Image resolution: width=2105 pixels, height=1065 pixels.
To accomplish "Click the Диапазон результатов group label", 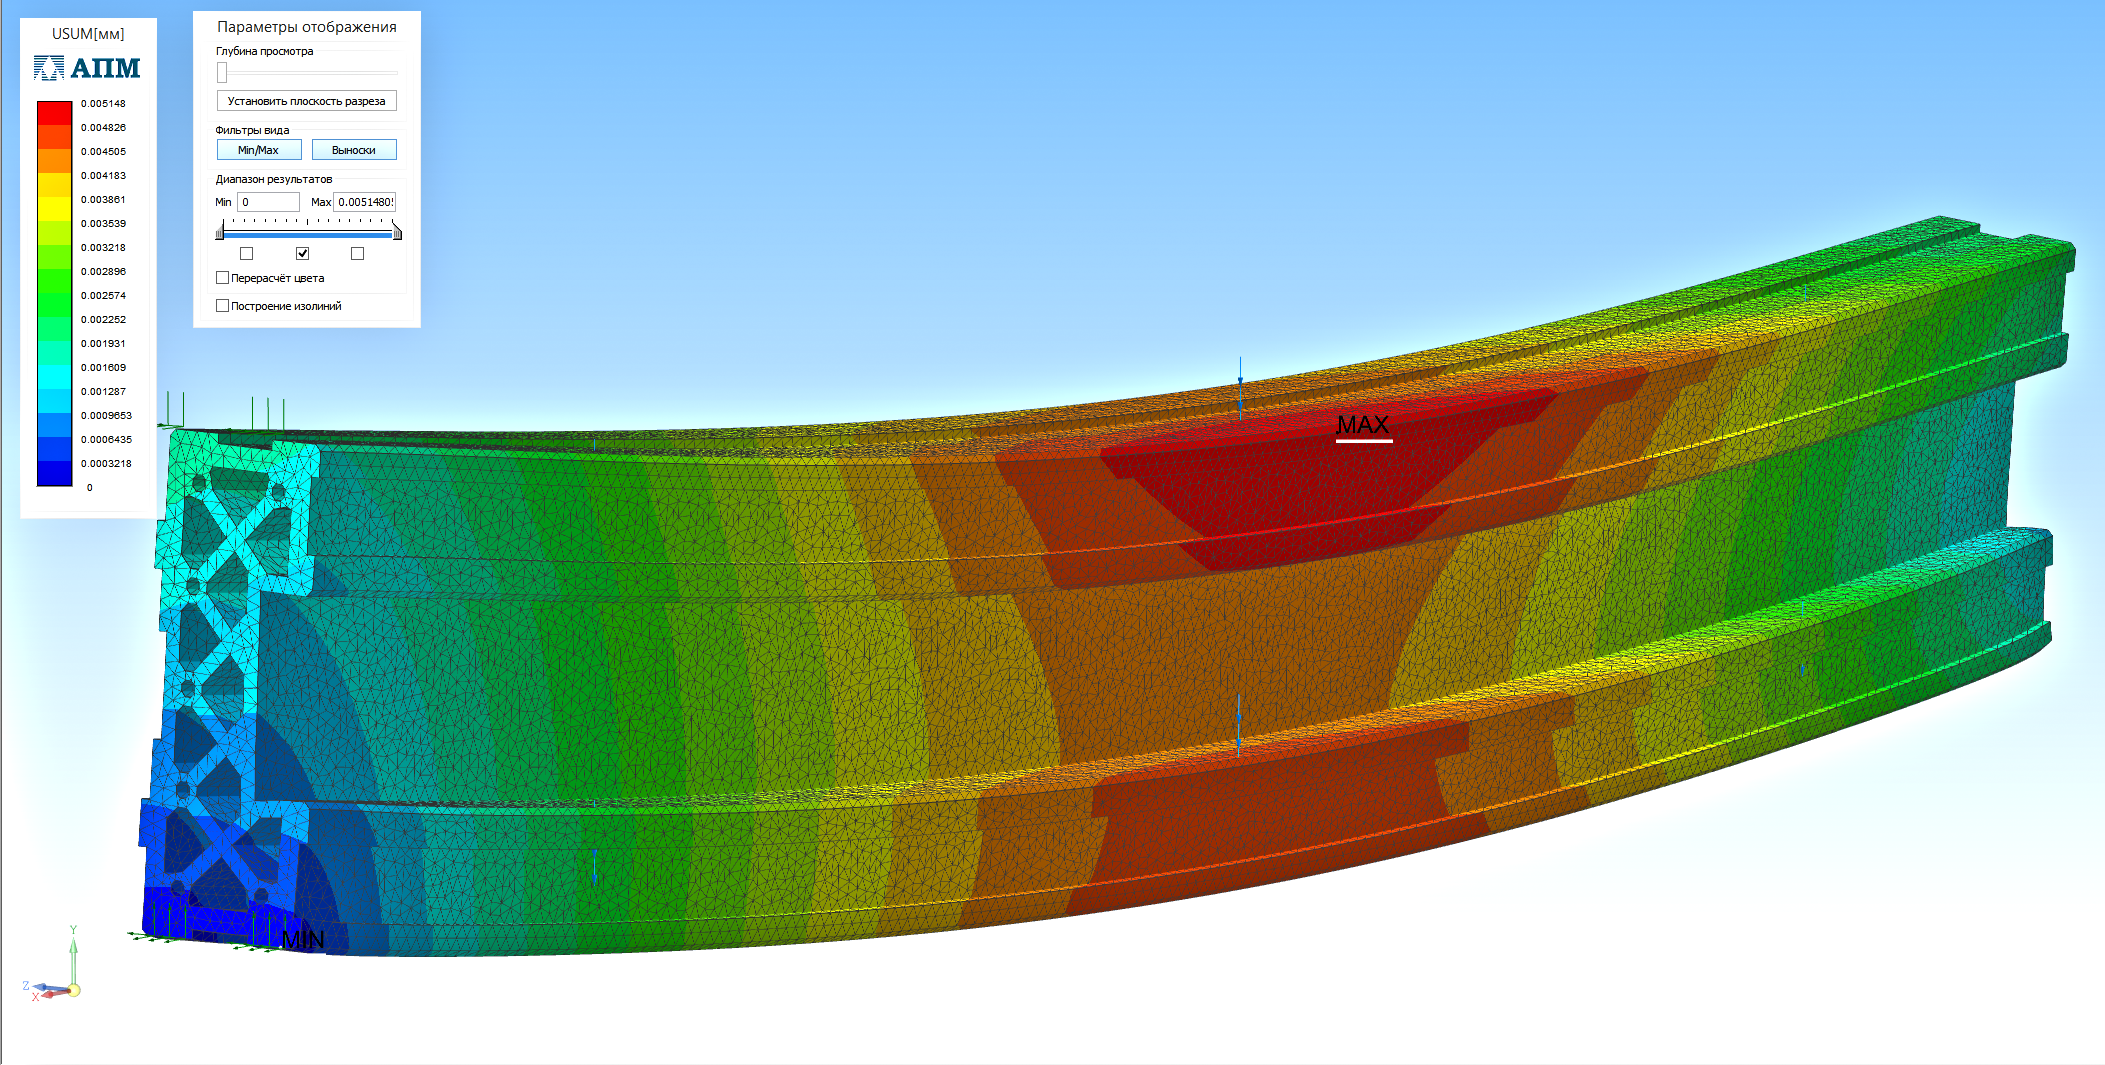I will coord(274,180).
